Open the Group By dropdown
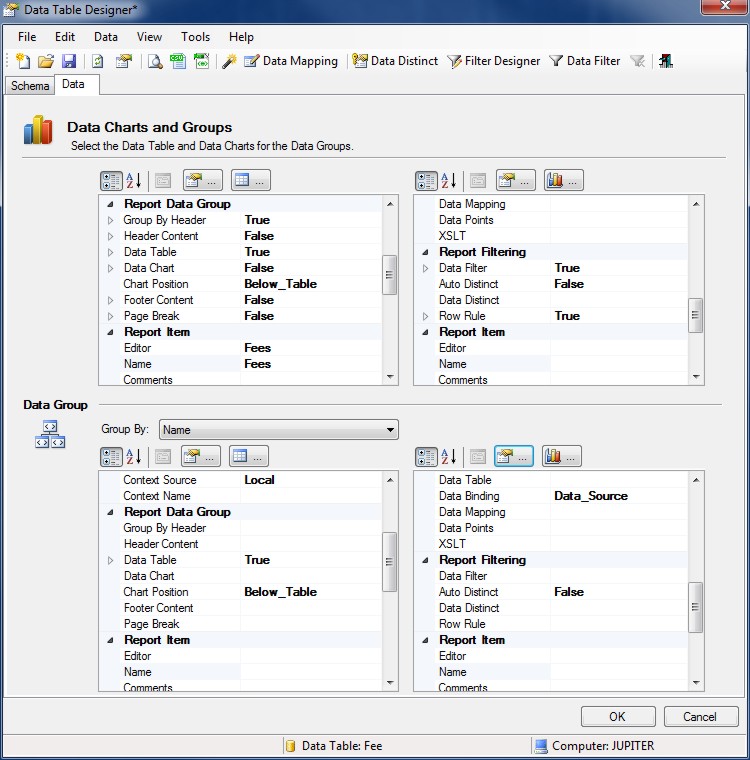 click(x=390, y=430)
